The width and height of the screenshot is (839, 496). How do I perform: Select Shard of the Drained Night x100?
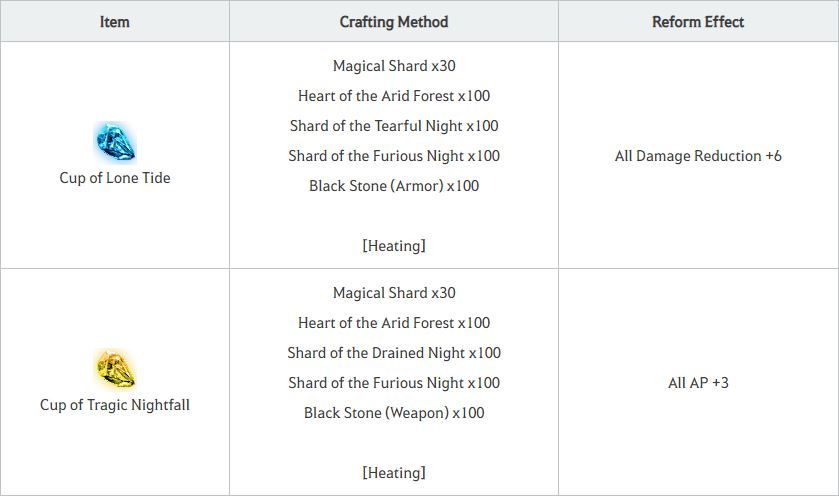(394, 353)
